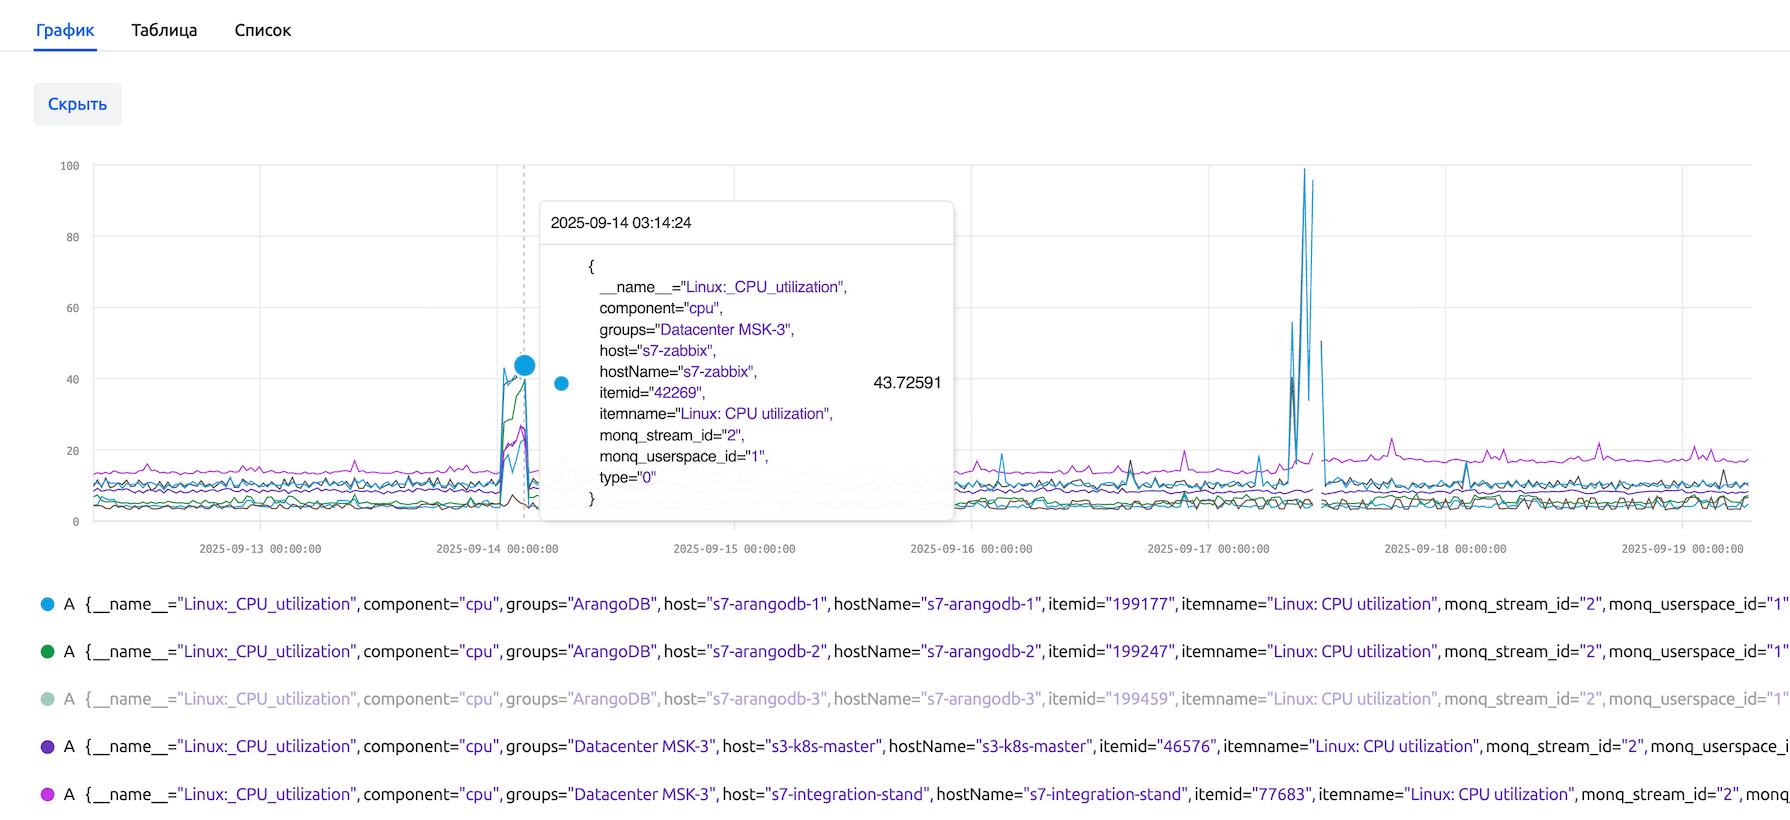
Task: Click green swatch for s7-arangodb-2 series
Action: point(47,652)
